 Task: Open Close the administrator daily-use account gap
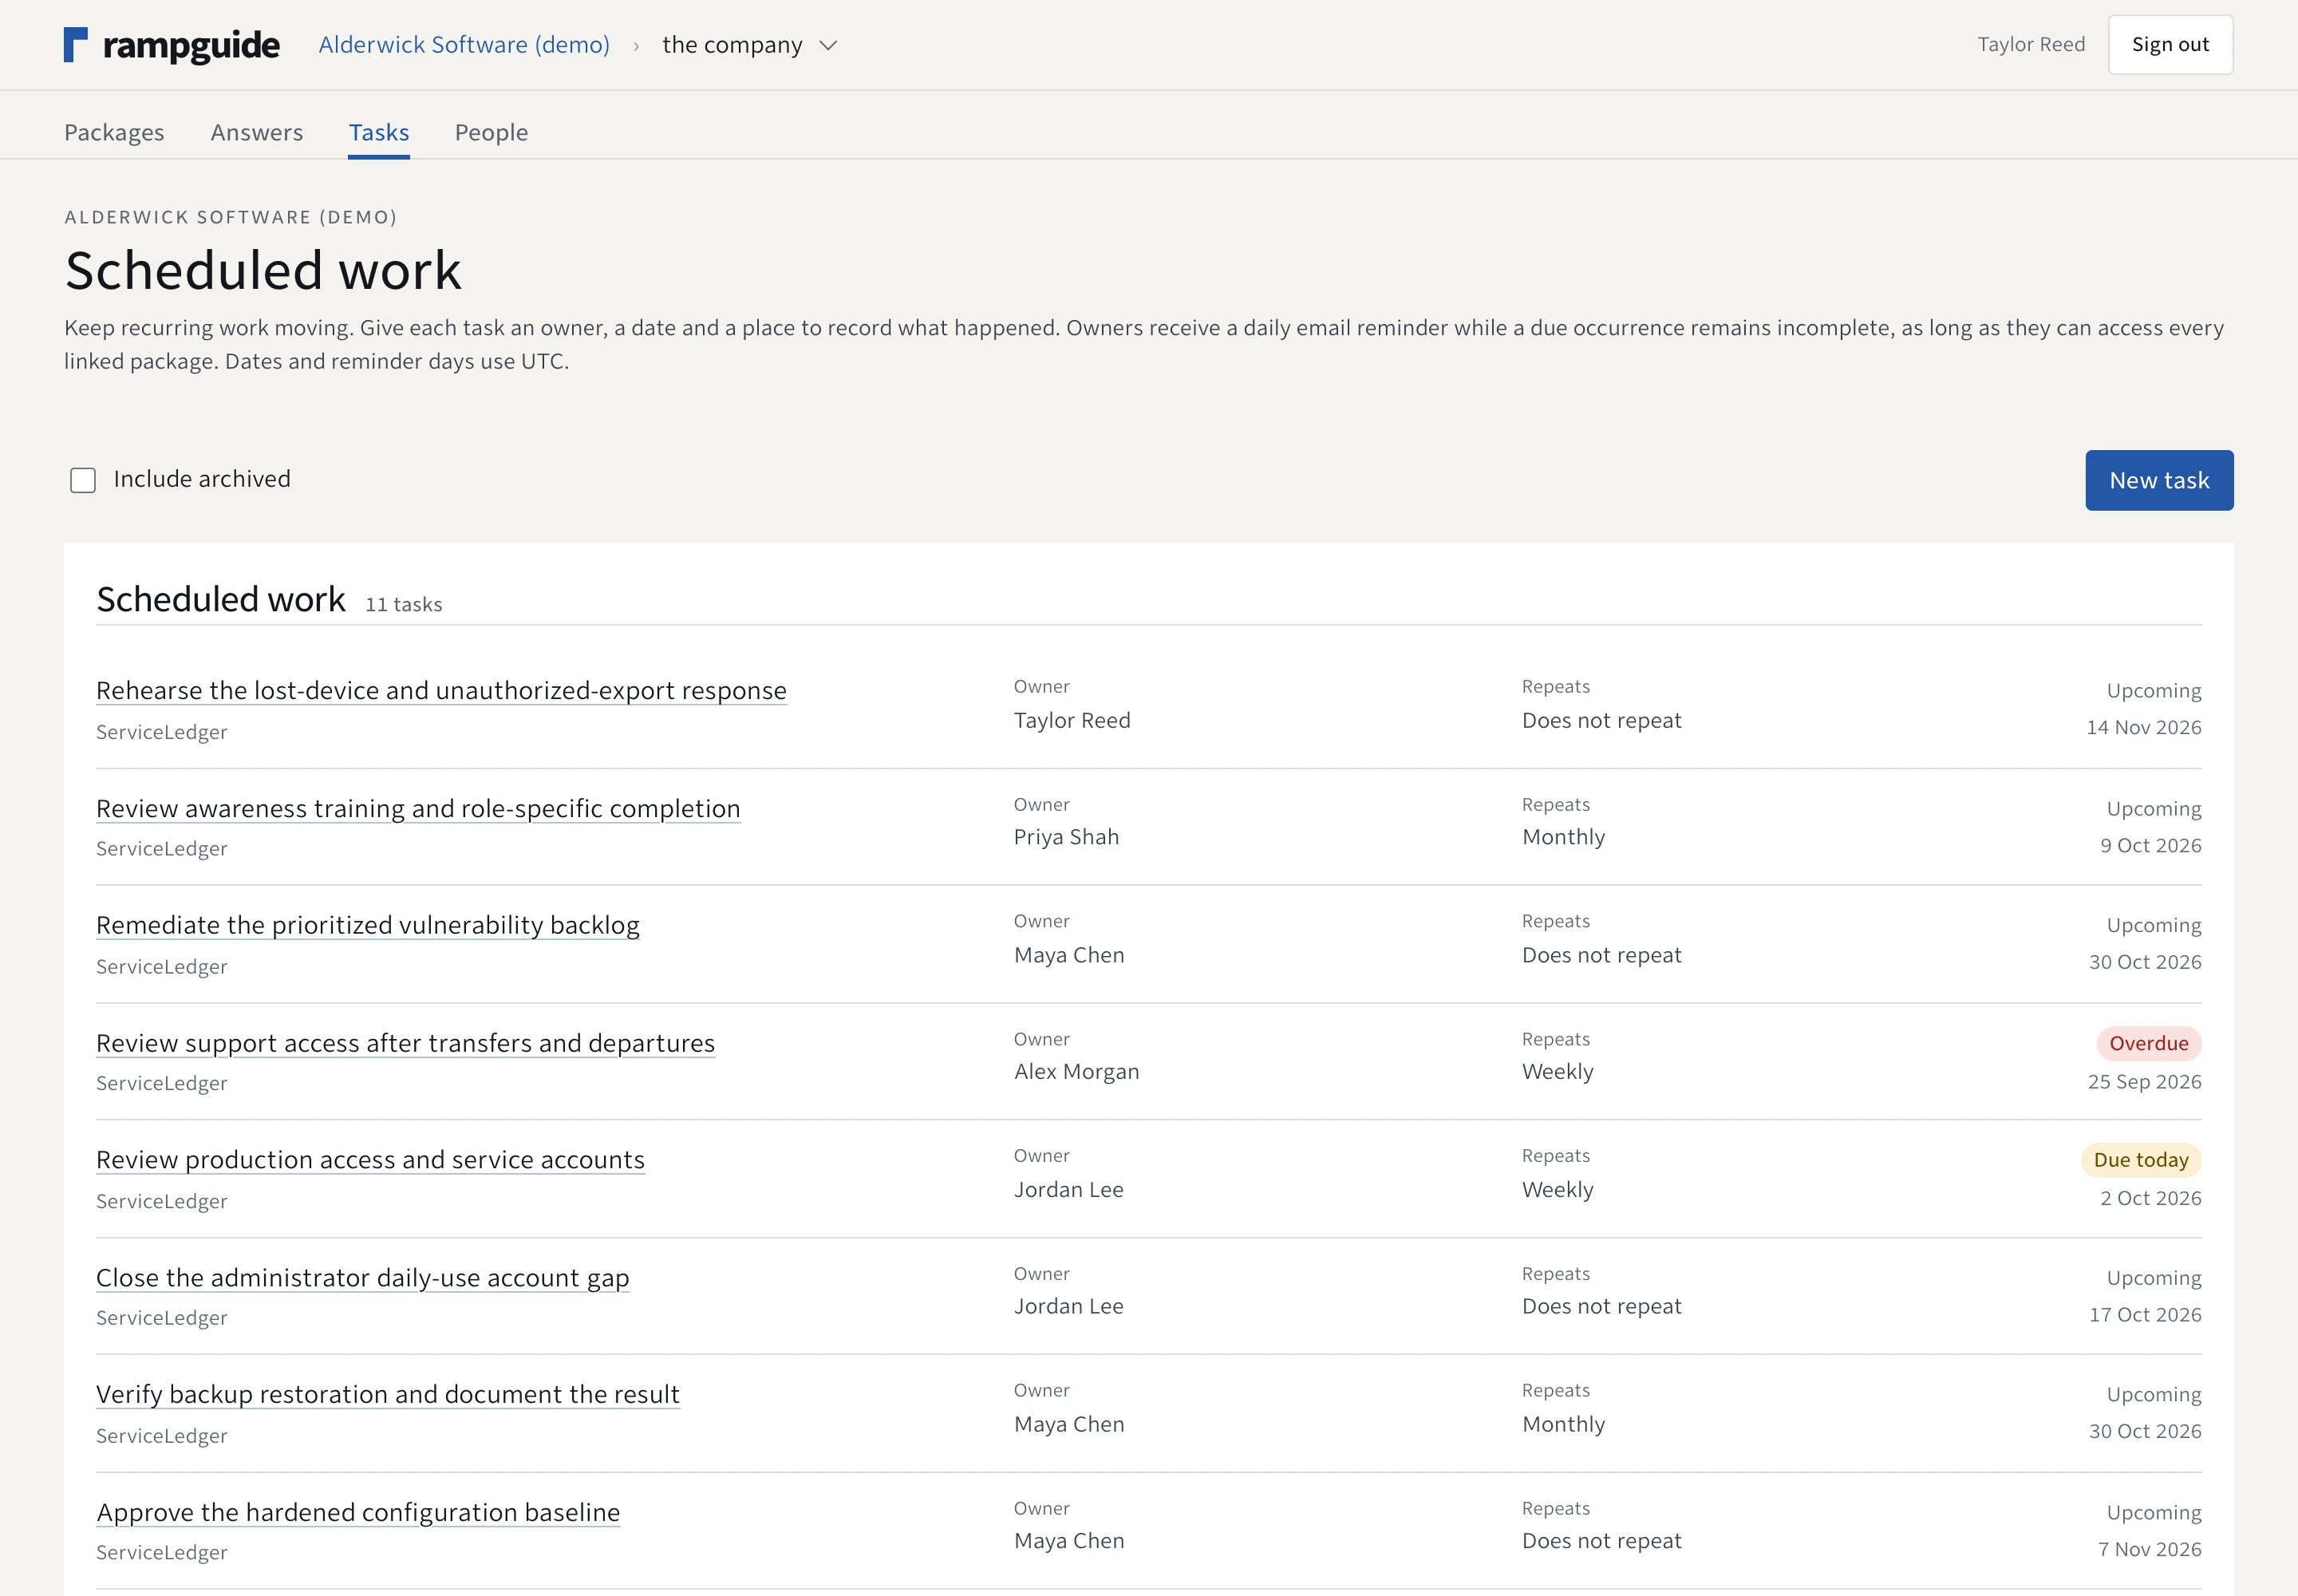[363, 1278]
